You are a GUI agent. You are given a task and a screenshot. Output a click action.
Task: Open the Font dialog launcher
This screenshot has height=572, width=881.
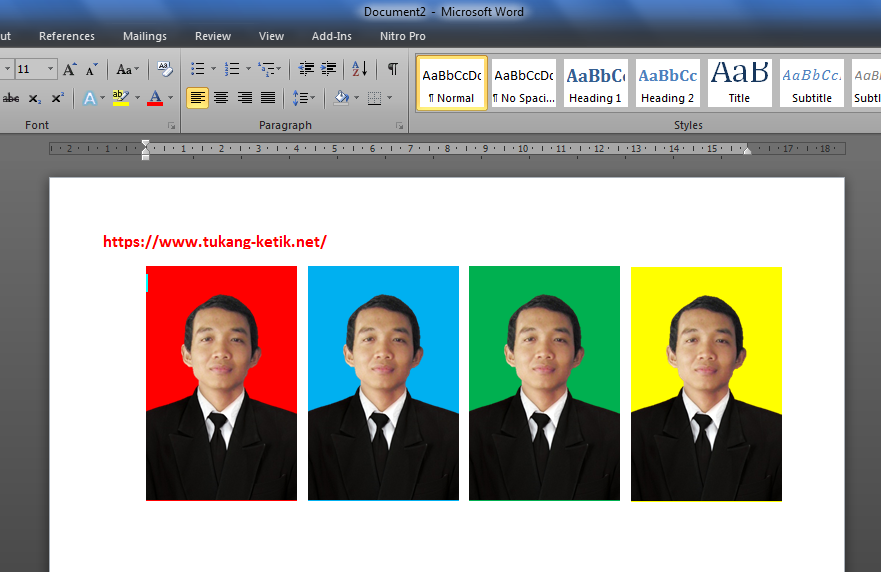coord(171,126)
